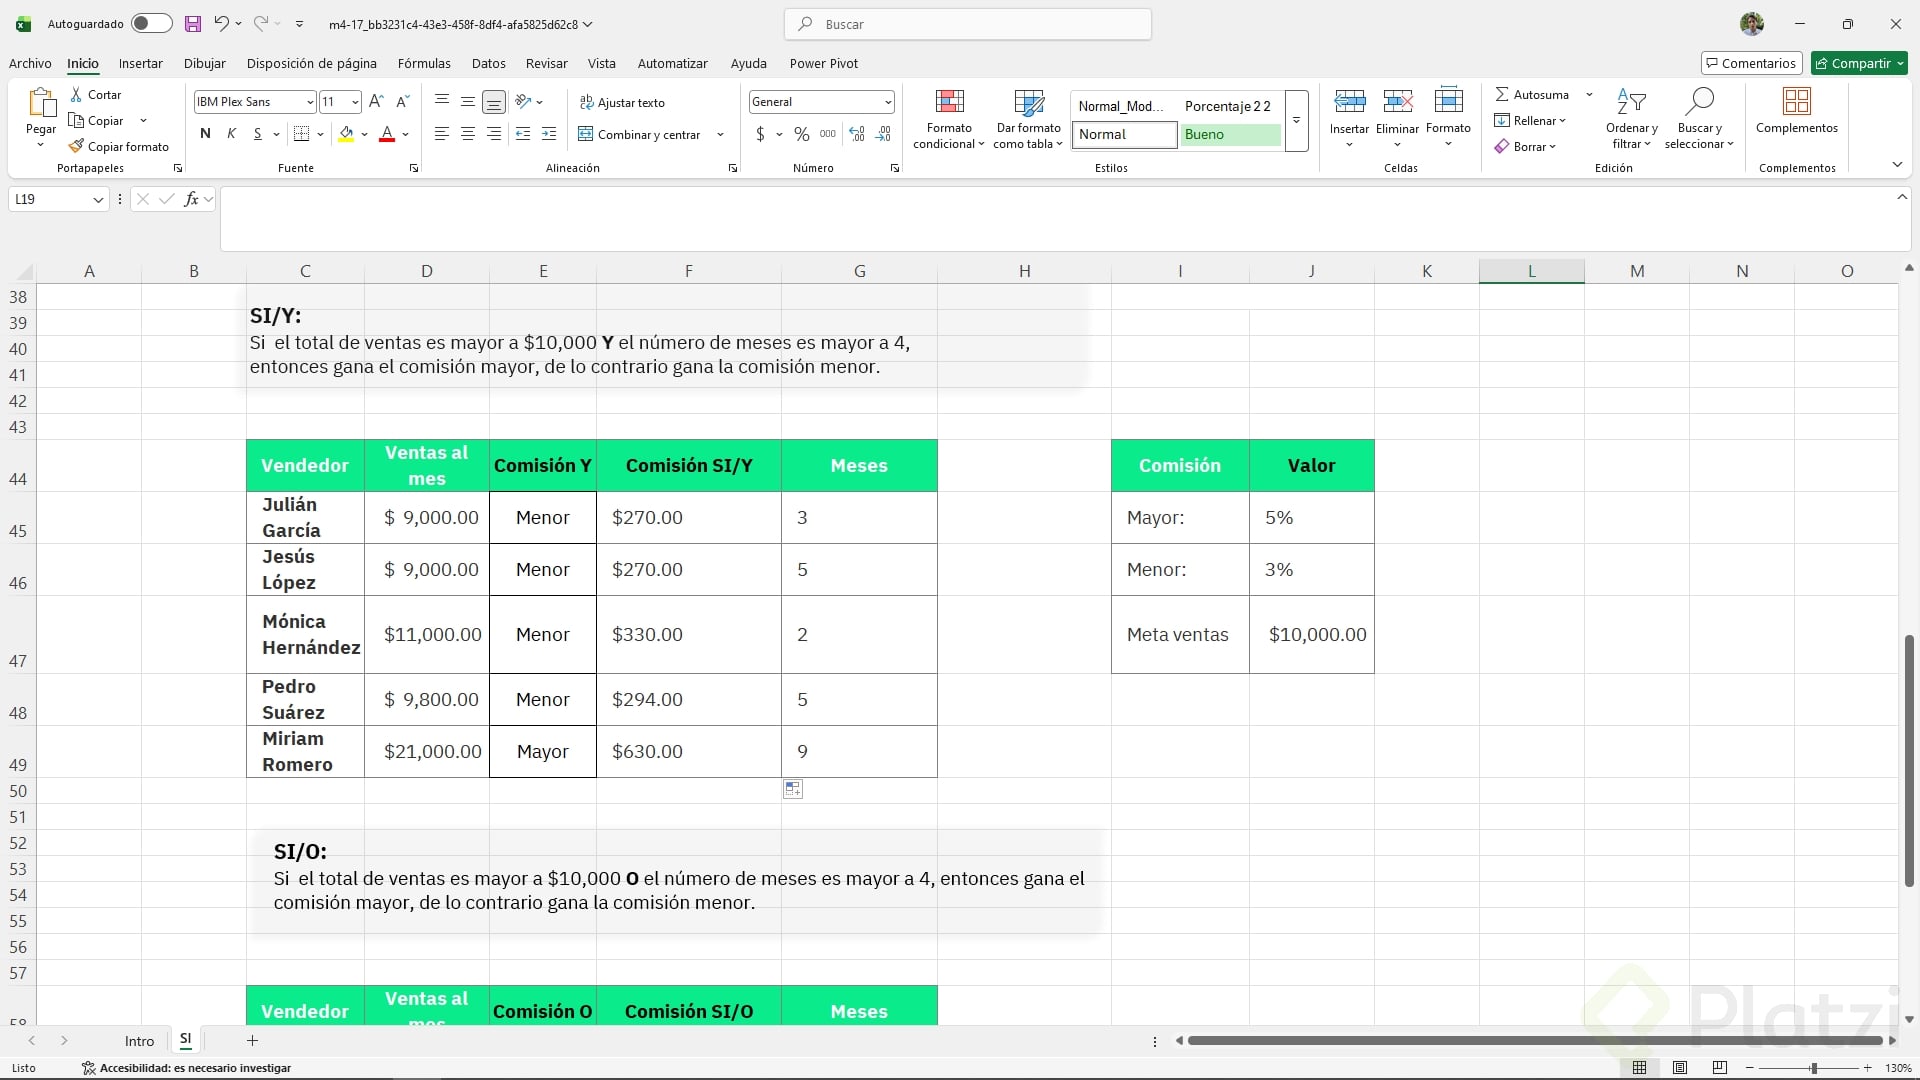The height and width of the screenshot is (1080, 1920).
Task: Toggle Ajustar texto wrap option
Action: pos(622,103)
